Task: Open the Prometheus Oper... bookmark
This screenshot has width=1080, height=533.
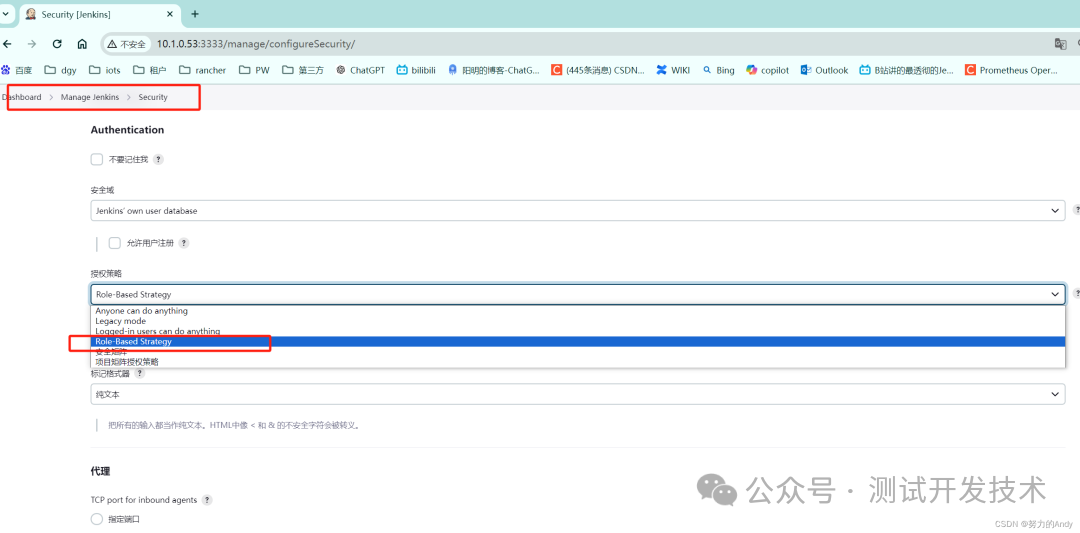Action: pos(1012,70)
